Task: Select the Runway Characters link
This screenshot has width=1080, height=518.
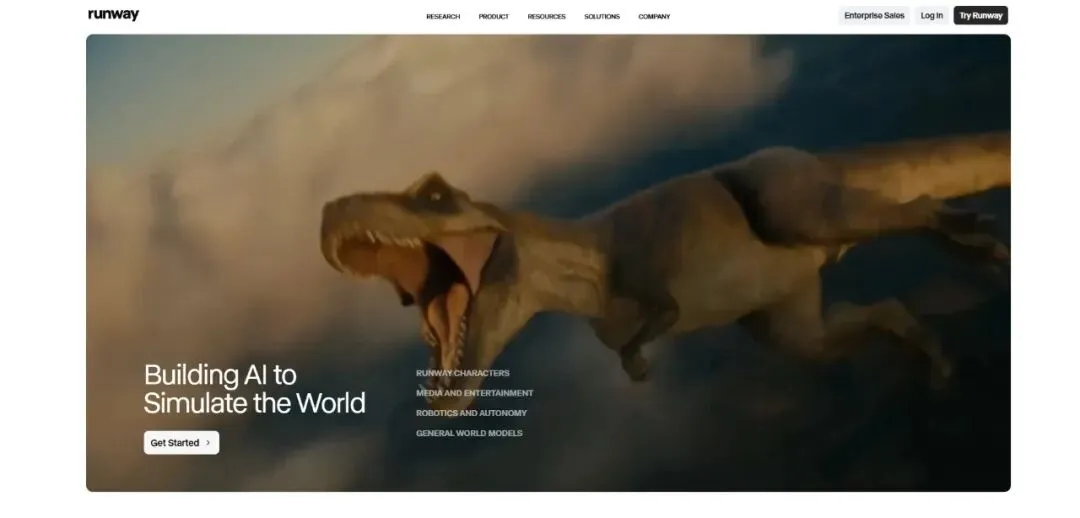Action: click(x=463, y=373)
